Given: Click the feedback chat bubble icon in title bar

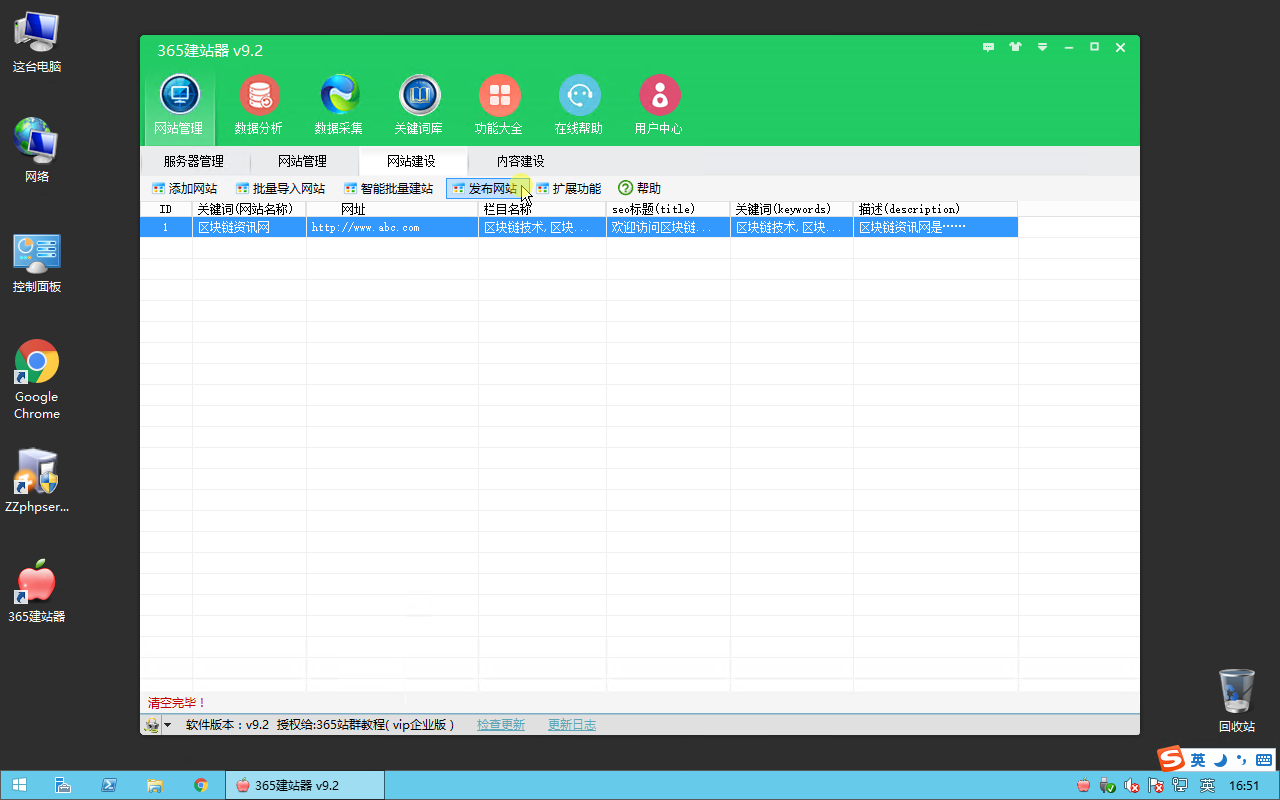Looking at the screenshot, I should [x=989, y=47].
